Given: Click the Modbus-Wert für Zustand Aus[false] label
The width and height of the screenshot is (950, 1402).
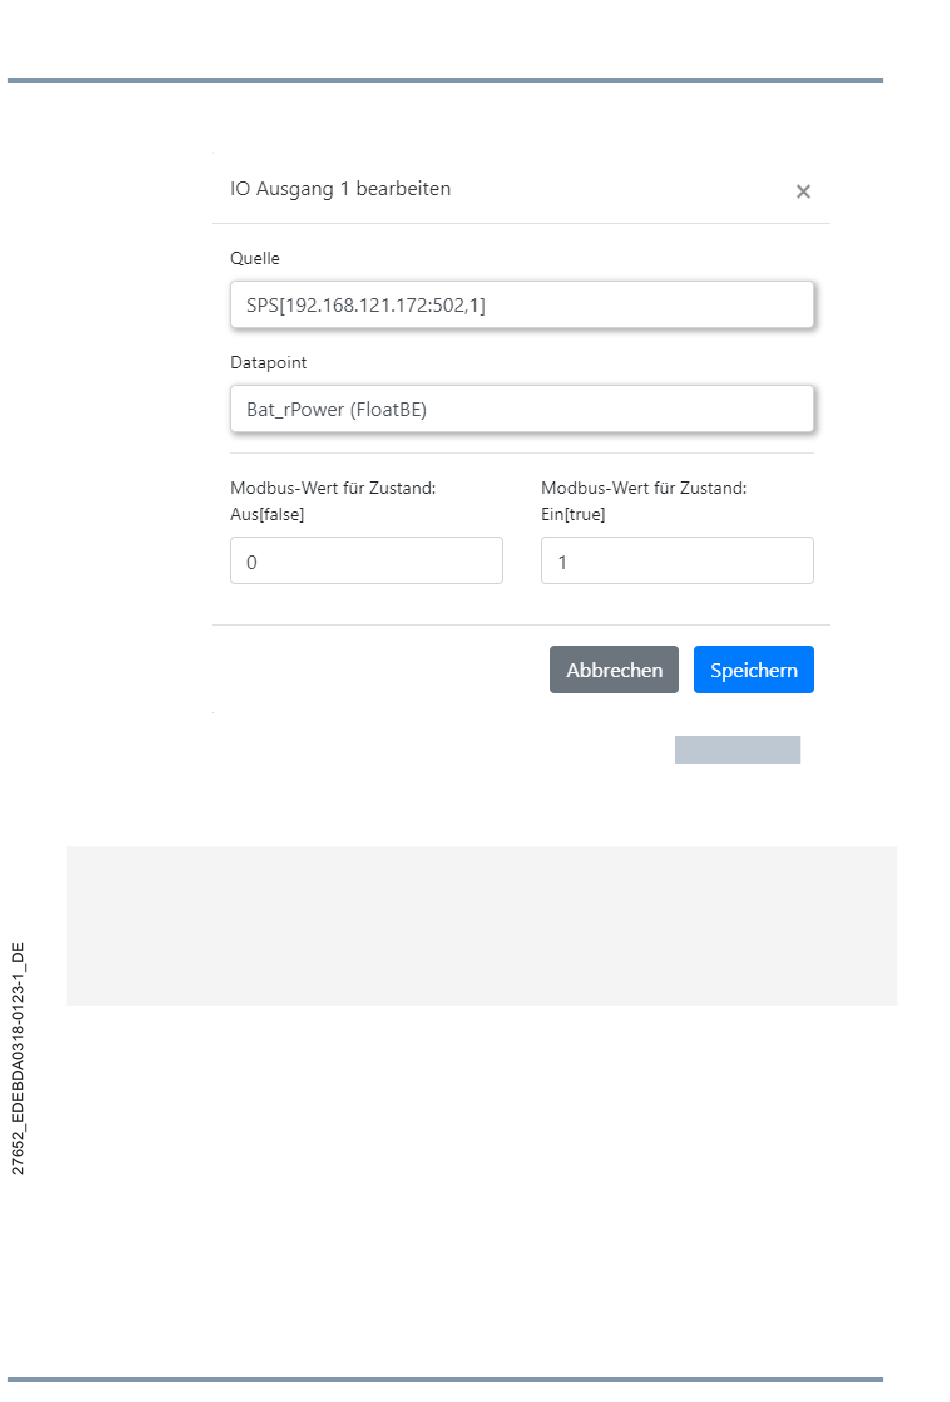Looking at the screenshot, I should click(333, 501).
